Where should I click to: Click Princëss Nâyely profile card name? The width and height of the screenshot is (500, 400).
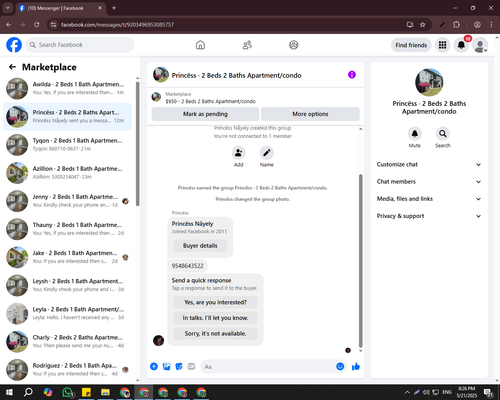point(192,224)
